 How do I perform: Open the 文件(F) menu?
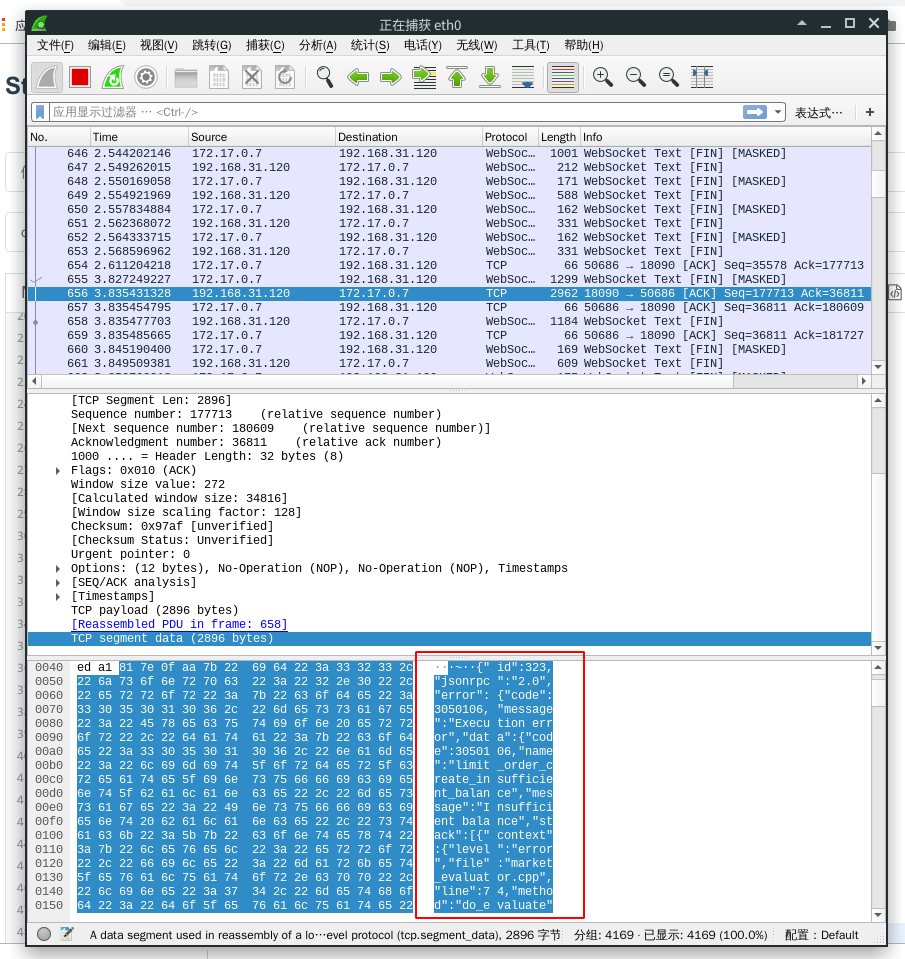(x=55, y=45)
